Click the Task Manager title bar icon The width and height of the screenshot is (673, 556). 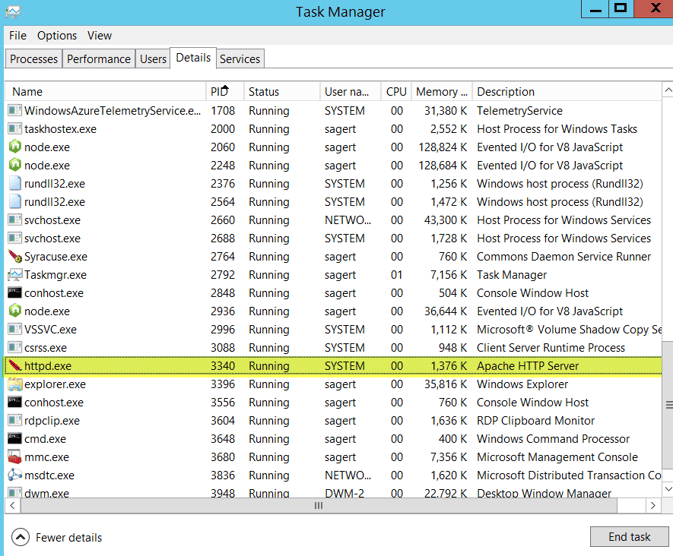(x=13, y=12)
